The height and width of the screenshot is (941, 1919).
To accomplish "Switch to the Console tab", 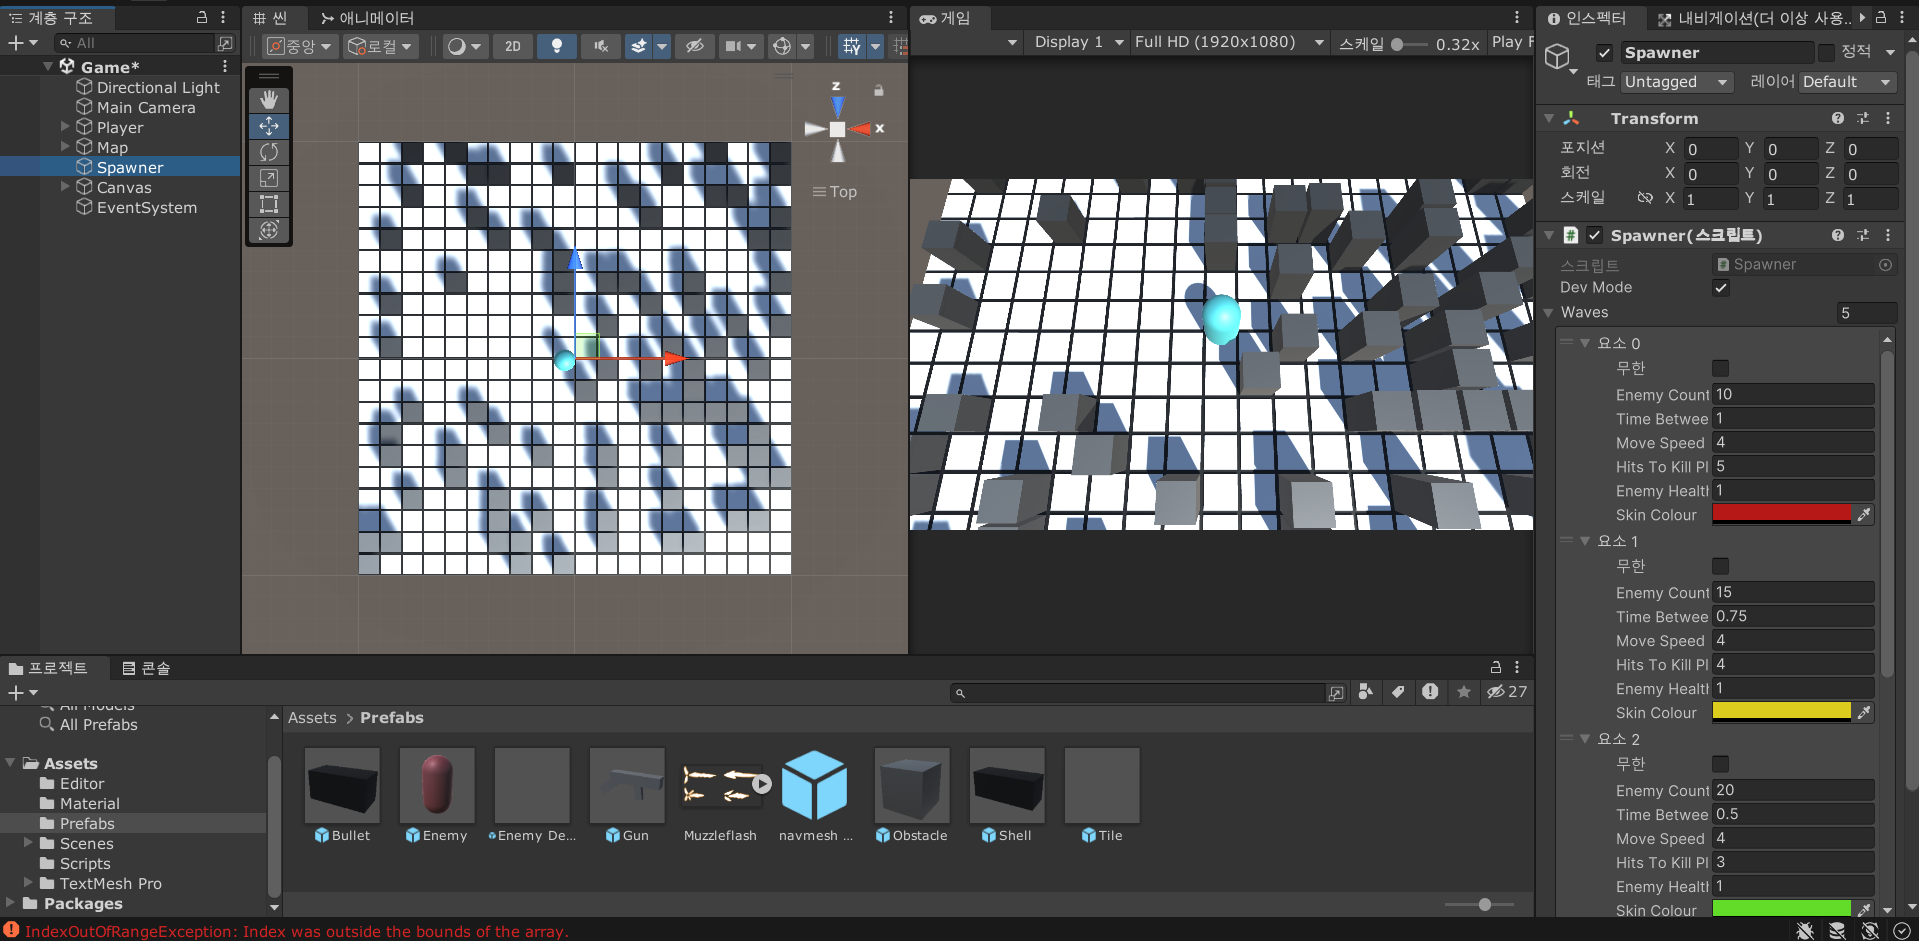I will (146, 668).
